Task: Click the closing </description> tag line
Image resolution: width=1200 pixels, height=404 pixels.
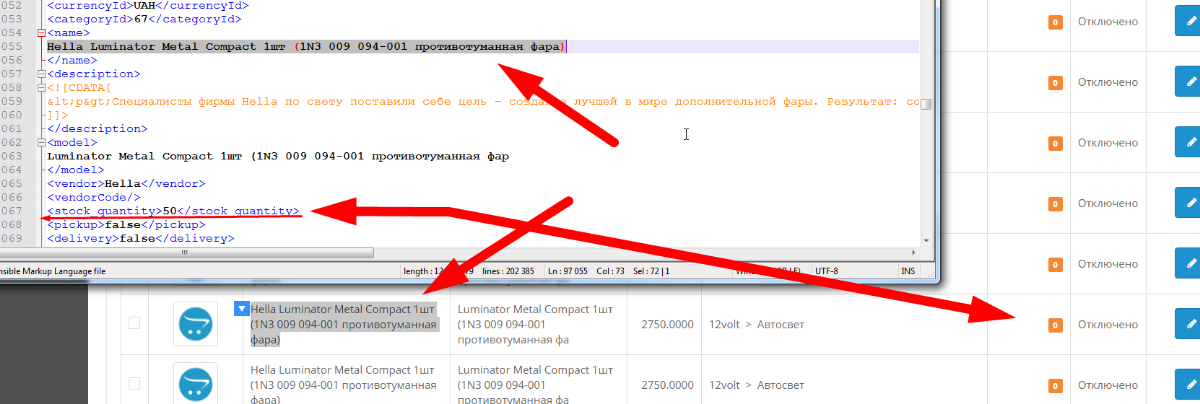Action: pyautogui.click(x=96, y=128)
